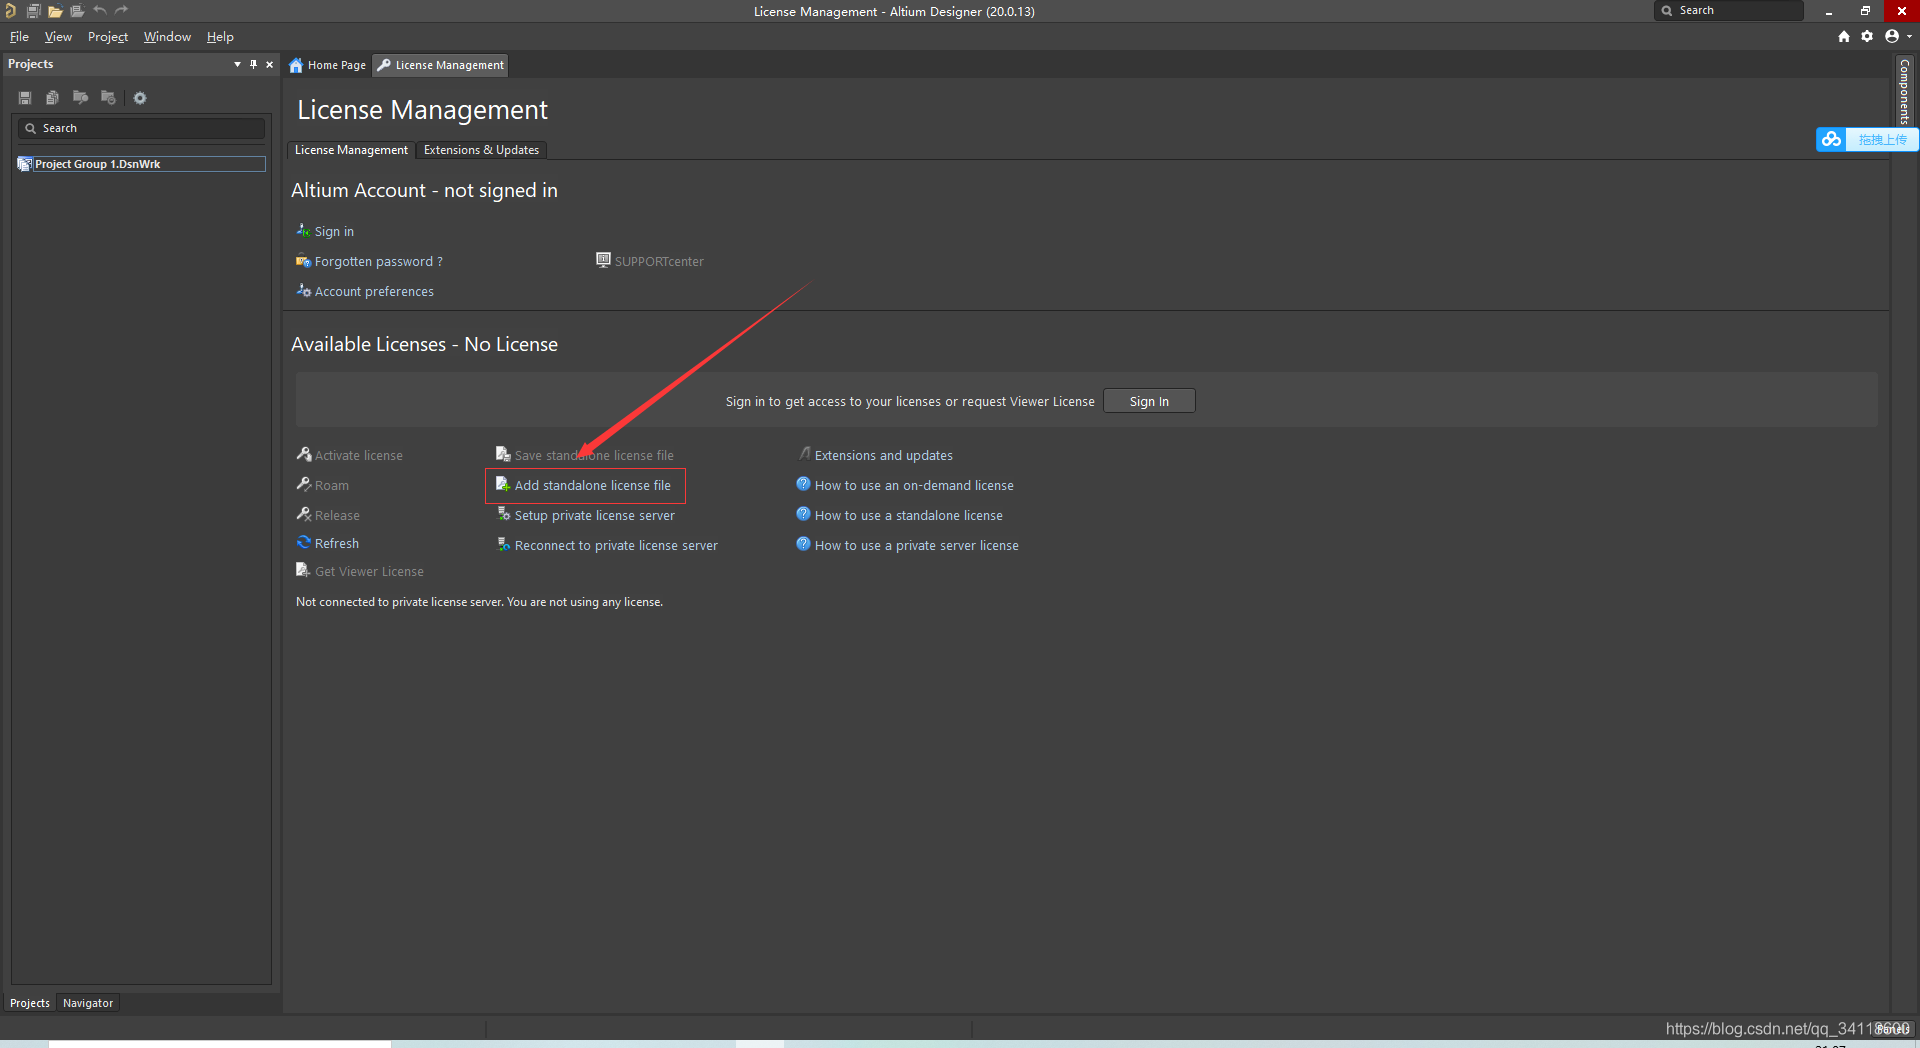Click Save standalone license file
This screenshot has width=1920, height=1048.
coord(594,455)
